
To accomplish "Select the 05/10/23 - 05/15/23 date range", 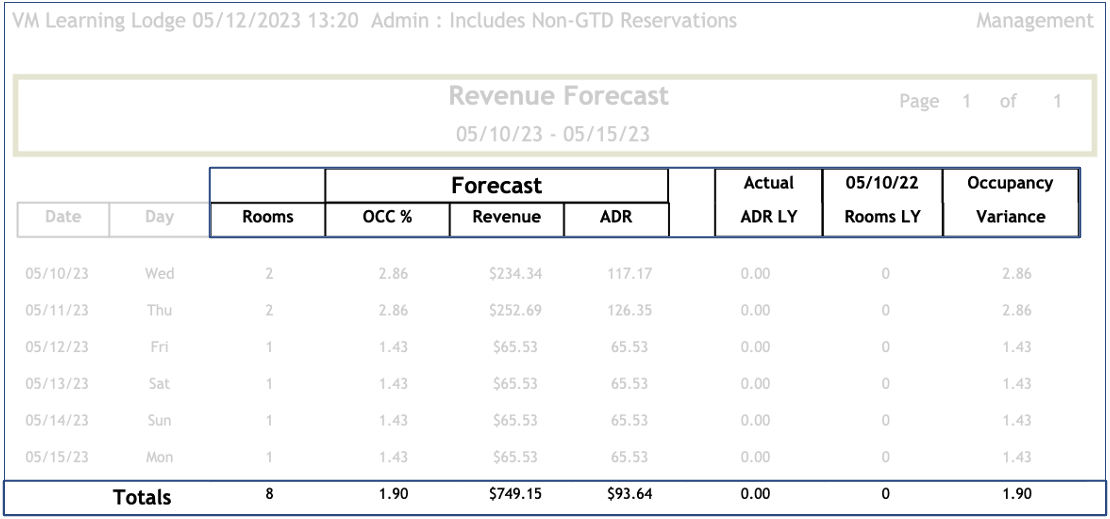I will click(x=553, y=134).
